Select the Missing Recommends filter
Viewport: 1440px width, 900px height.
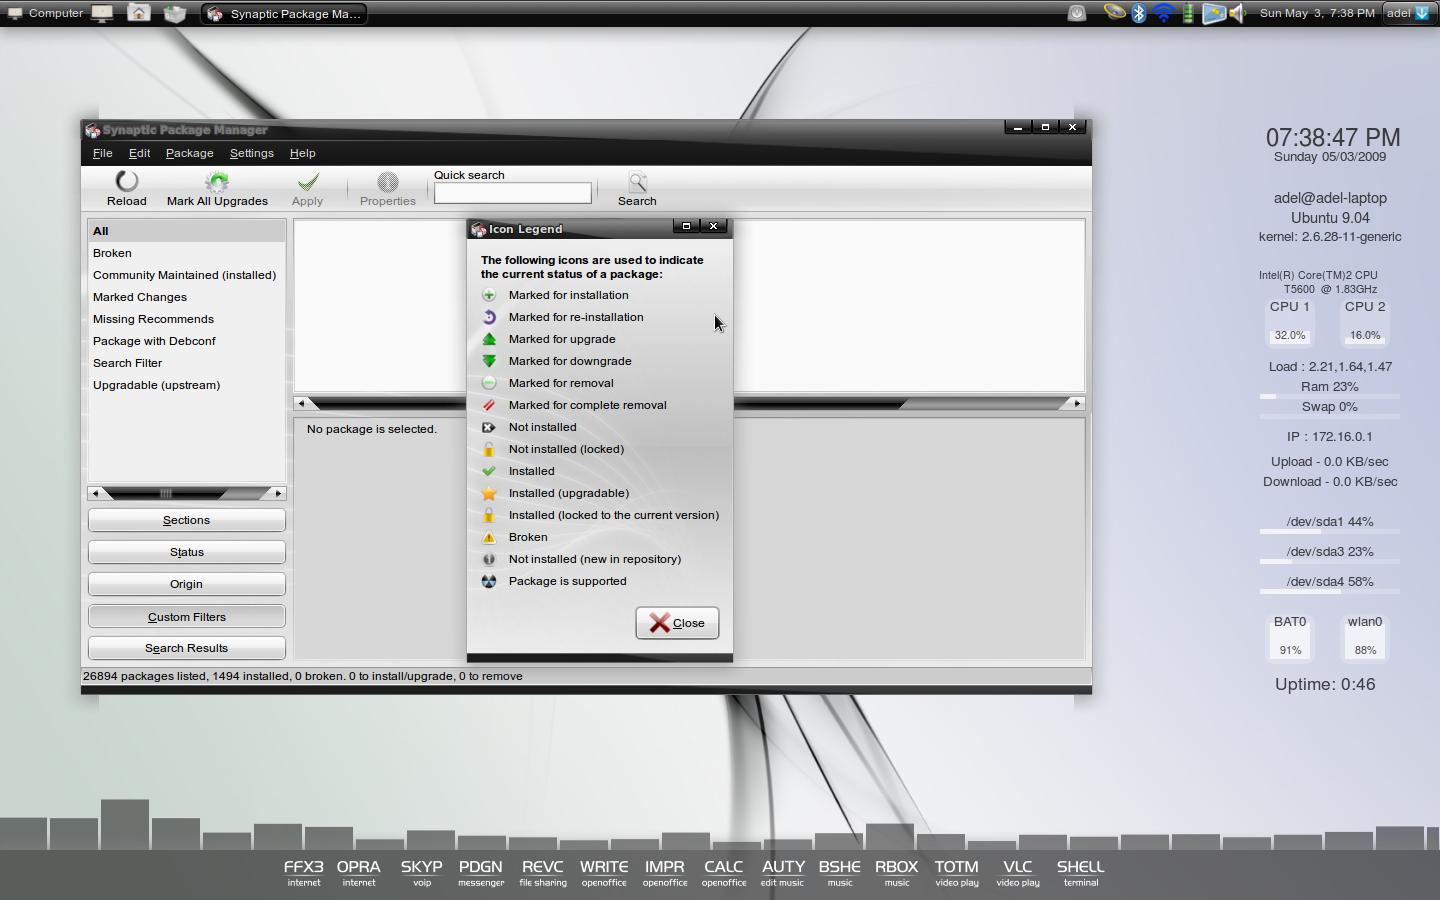[x=186, y=319]
